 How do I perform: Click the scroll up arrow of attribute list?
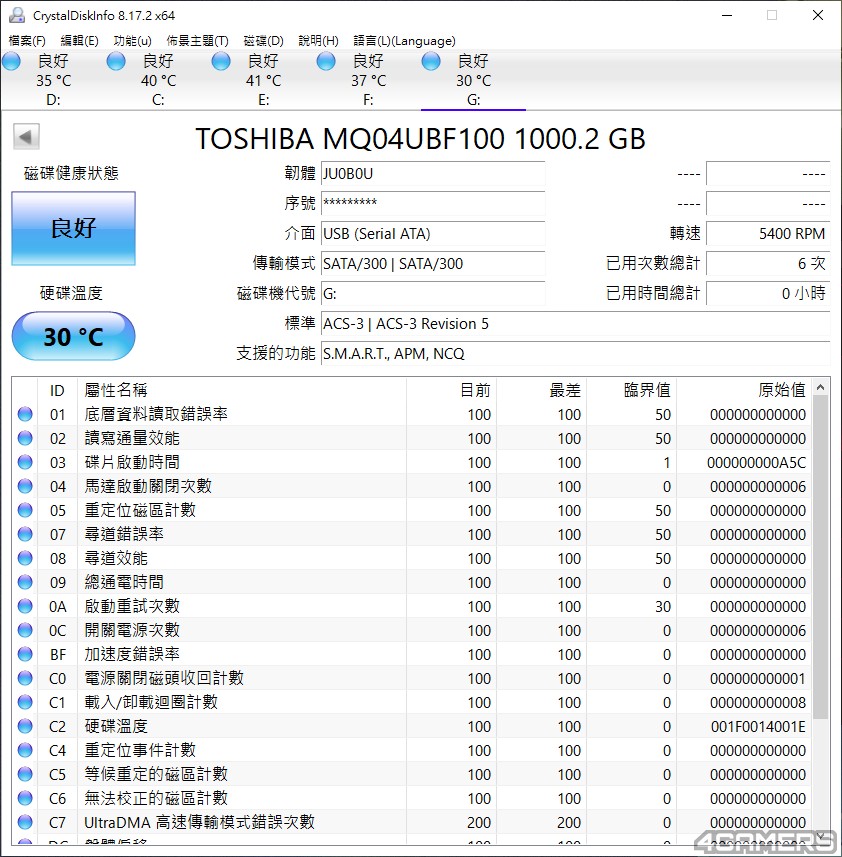(x=820, y=388)
